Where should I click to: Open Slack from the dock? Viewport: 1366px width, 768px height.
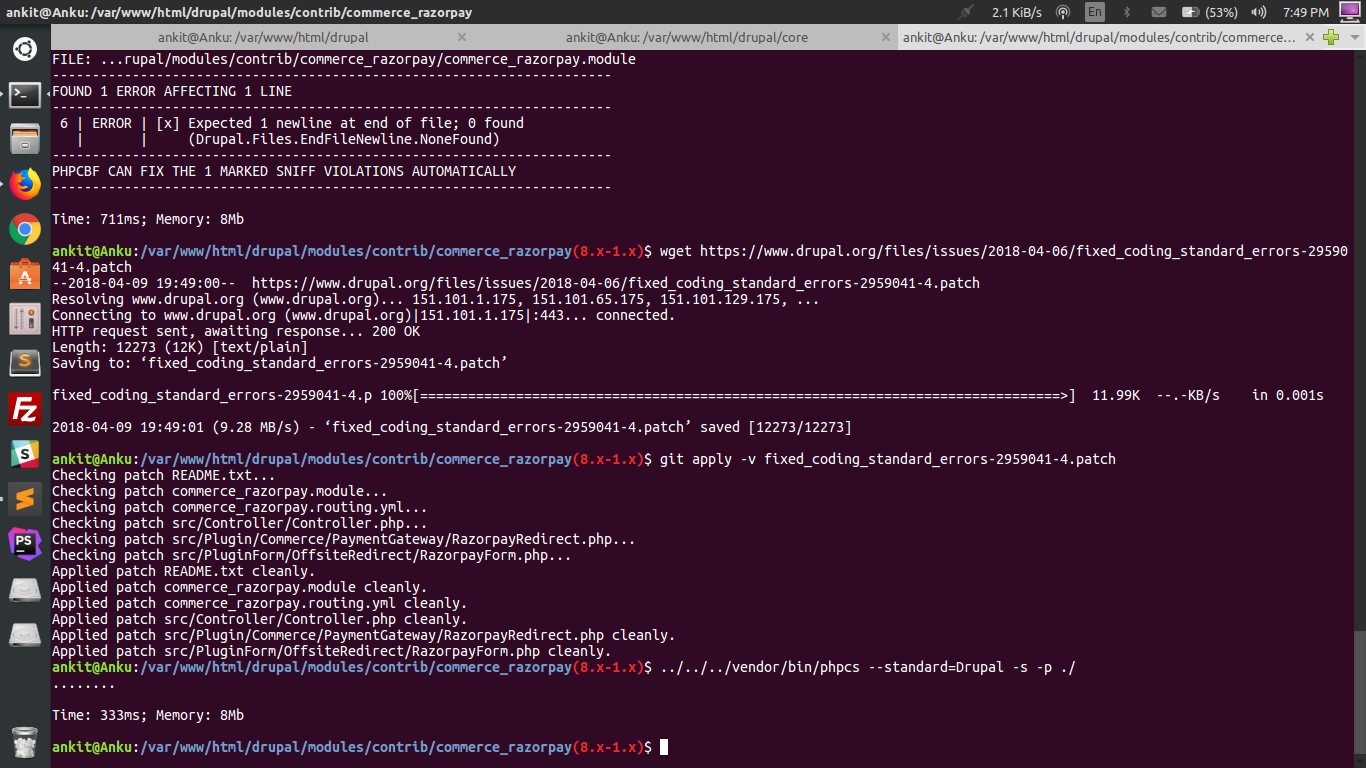coord(25,454)
